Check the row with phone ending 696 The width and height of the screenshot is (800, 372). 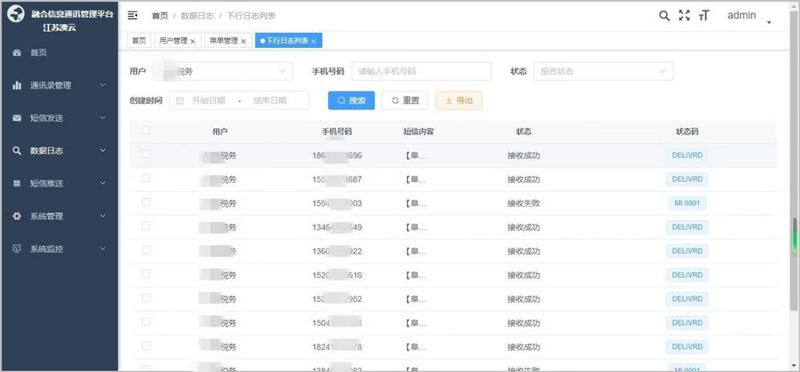coord(146,154)
